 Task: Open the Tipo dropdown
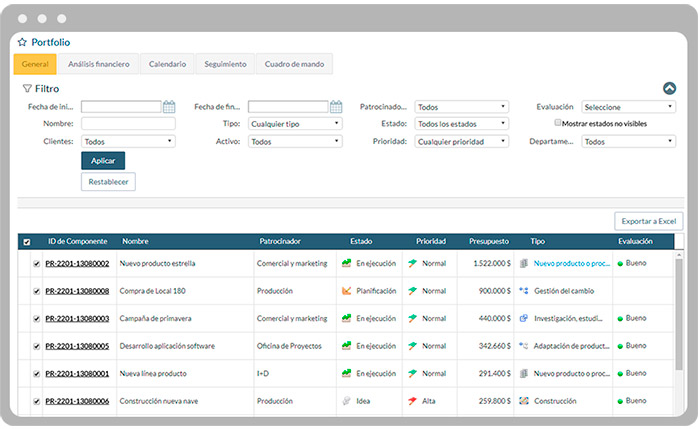pos(295,124)
